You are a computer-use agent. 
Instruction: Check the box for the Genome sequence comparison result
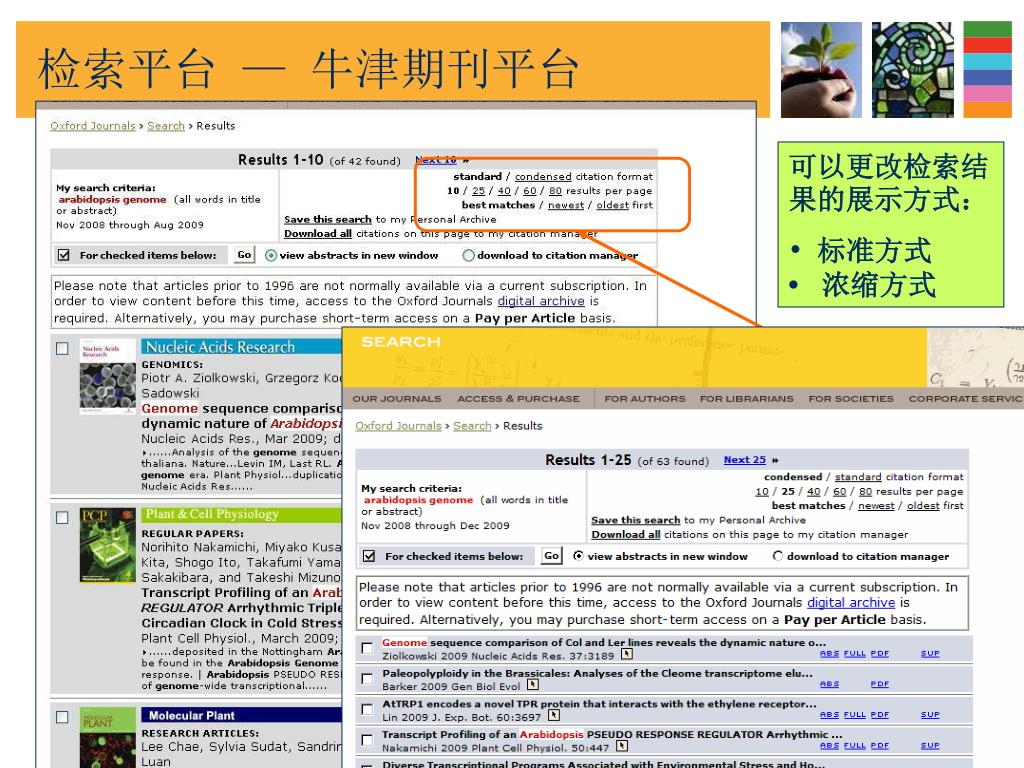tap(367, 648)
